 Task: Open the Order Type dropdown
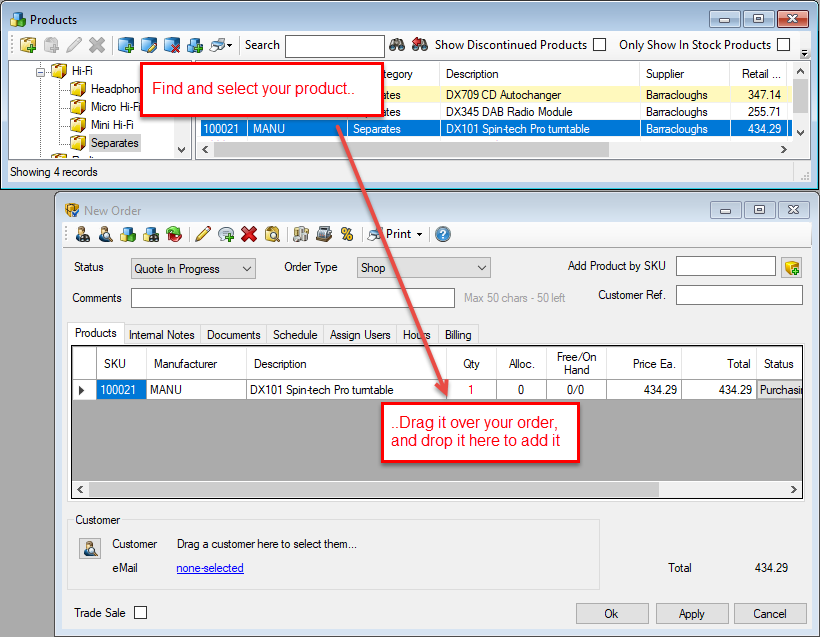pyautogui.click(x=423, y=268)
